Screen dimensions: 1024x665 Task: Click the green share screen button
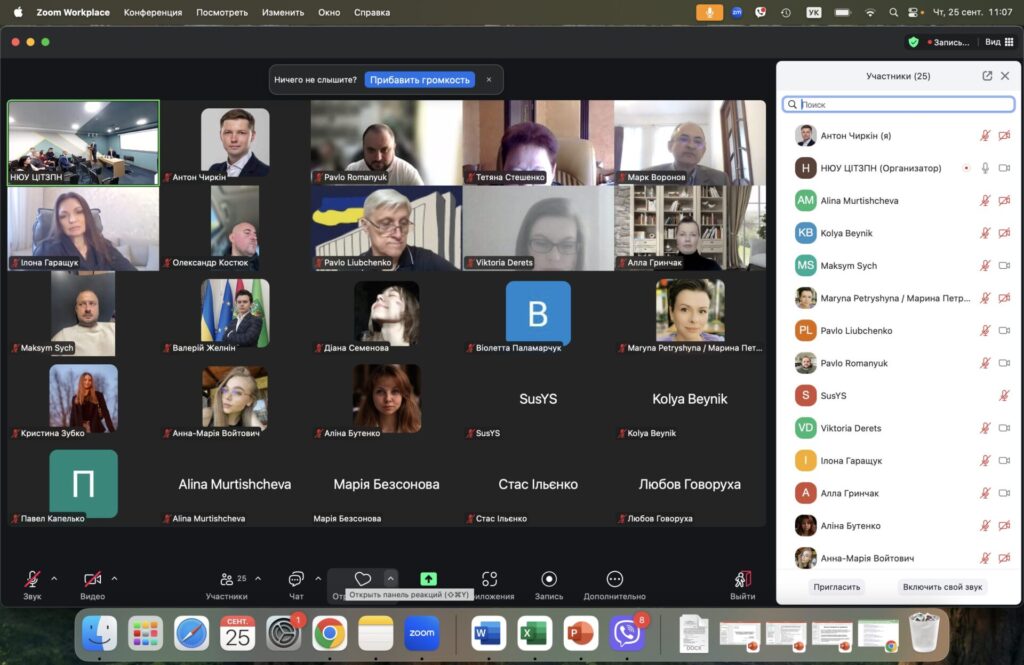(428, 579)
